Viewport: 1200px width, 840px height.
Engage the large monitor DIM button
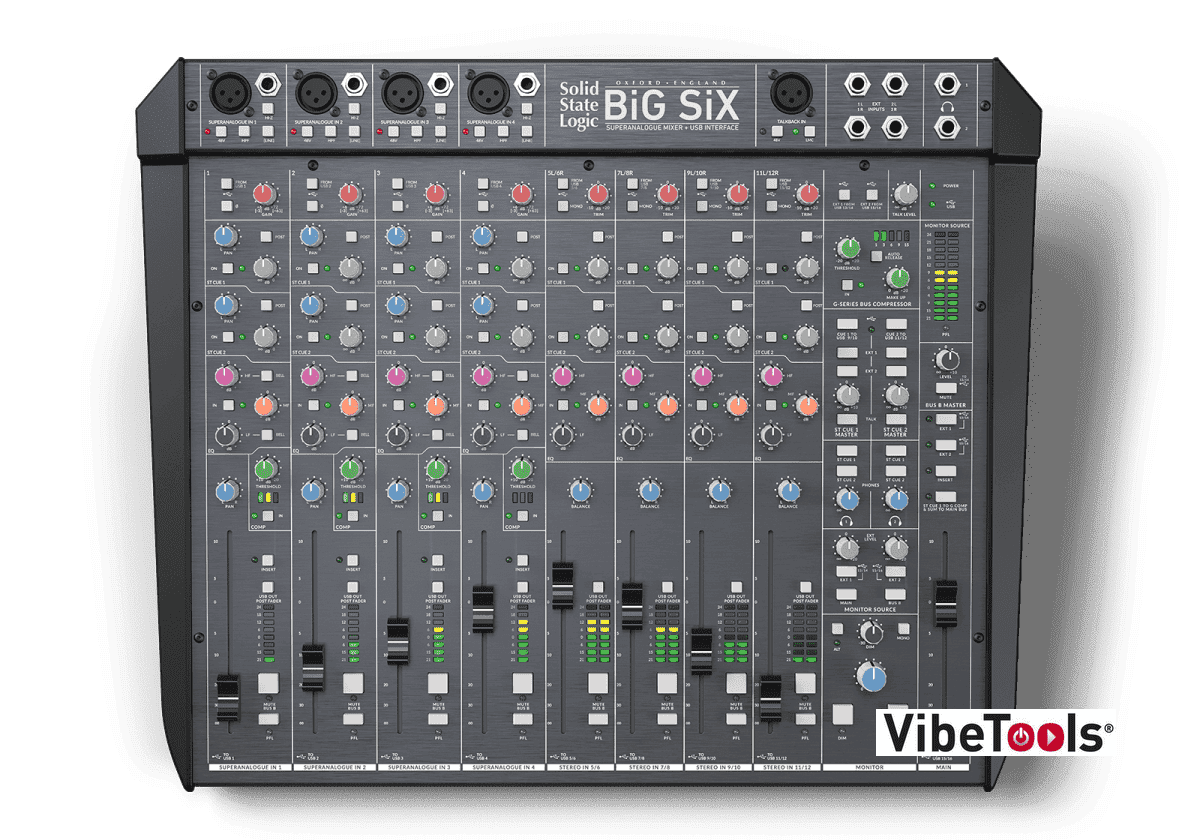(842, 714)
